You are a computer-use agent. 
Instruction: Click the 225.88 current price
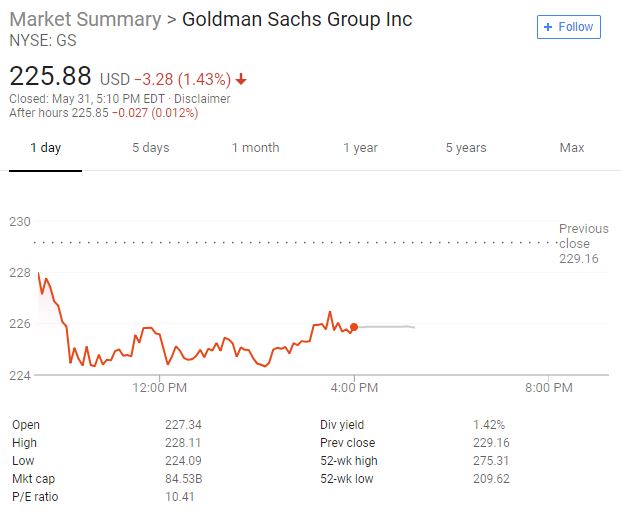coord(50,76)
